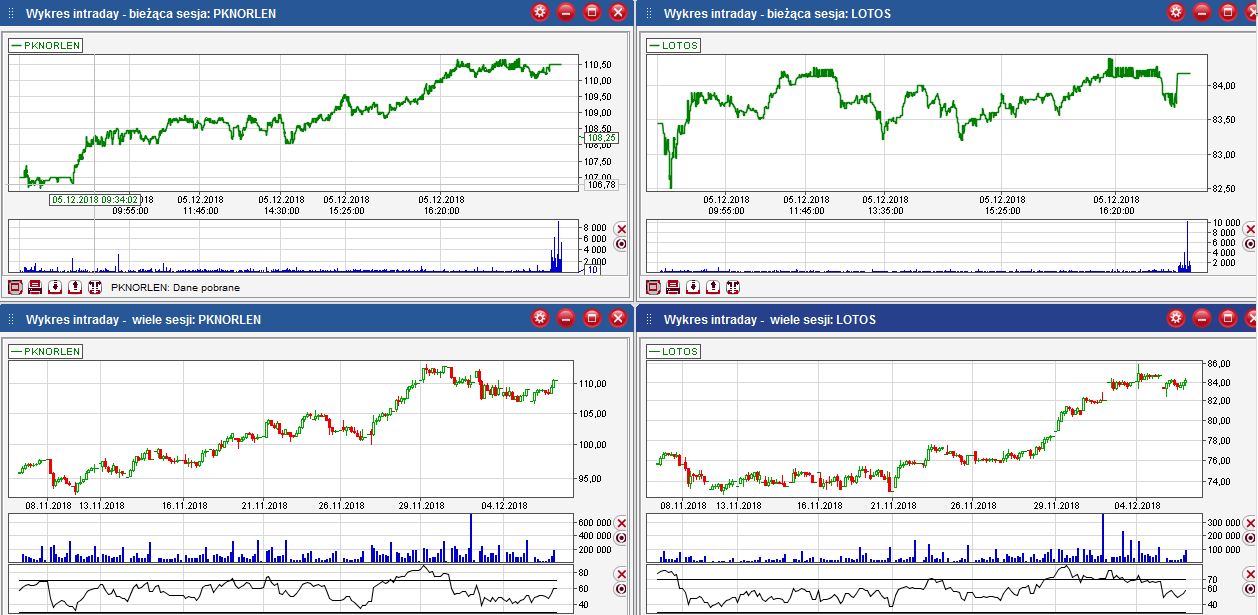Click title 'Wykres intraday - bieżąca sesja: PKNORLEN'

click(x=151, y=14)
